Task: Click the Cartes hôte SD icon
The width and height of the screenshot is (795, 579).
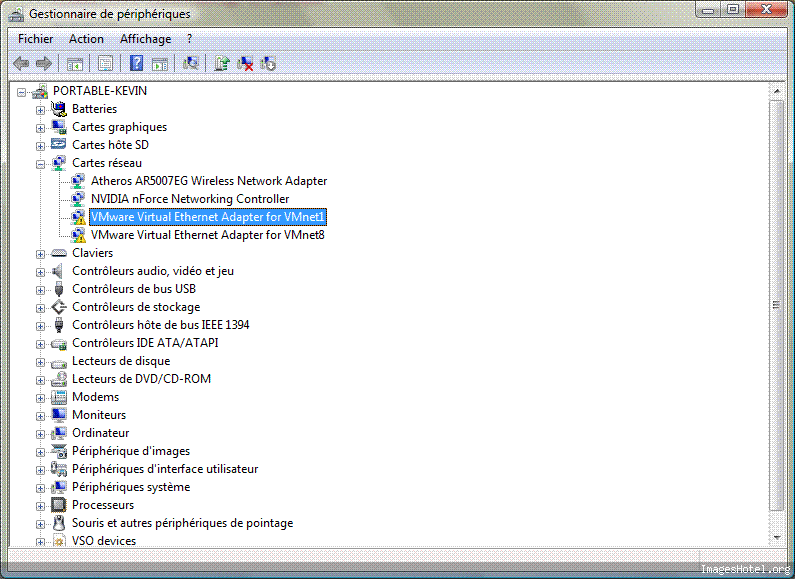Action: (x=59, y=144)
